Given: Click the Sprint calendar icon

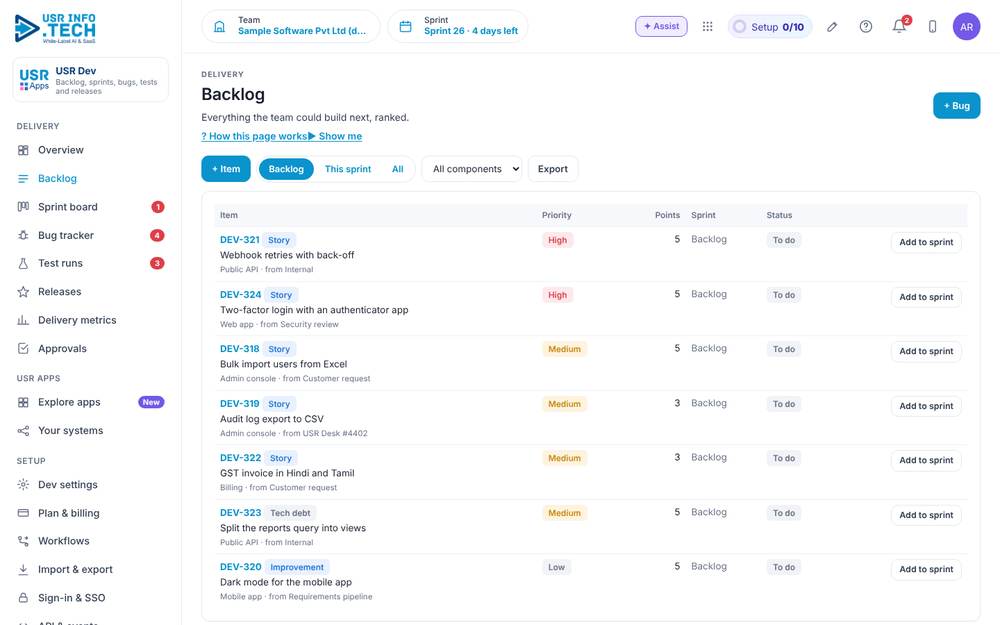Looking at the screenshot, I should (x=406, y=26).
